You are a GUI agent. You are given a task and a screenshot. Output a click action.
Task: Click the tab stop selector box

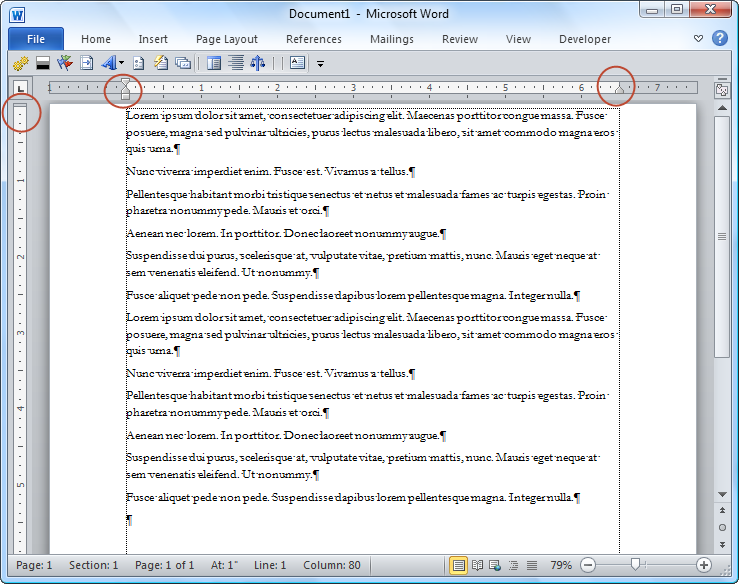point(21,88)
